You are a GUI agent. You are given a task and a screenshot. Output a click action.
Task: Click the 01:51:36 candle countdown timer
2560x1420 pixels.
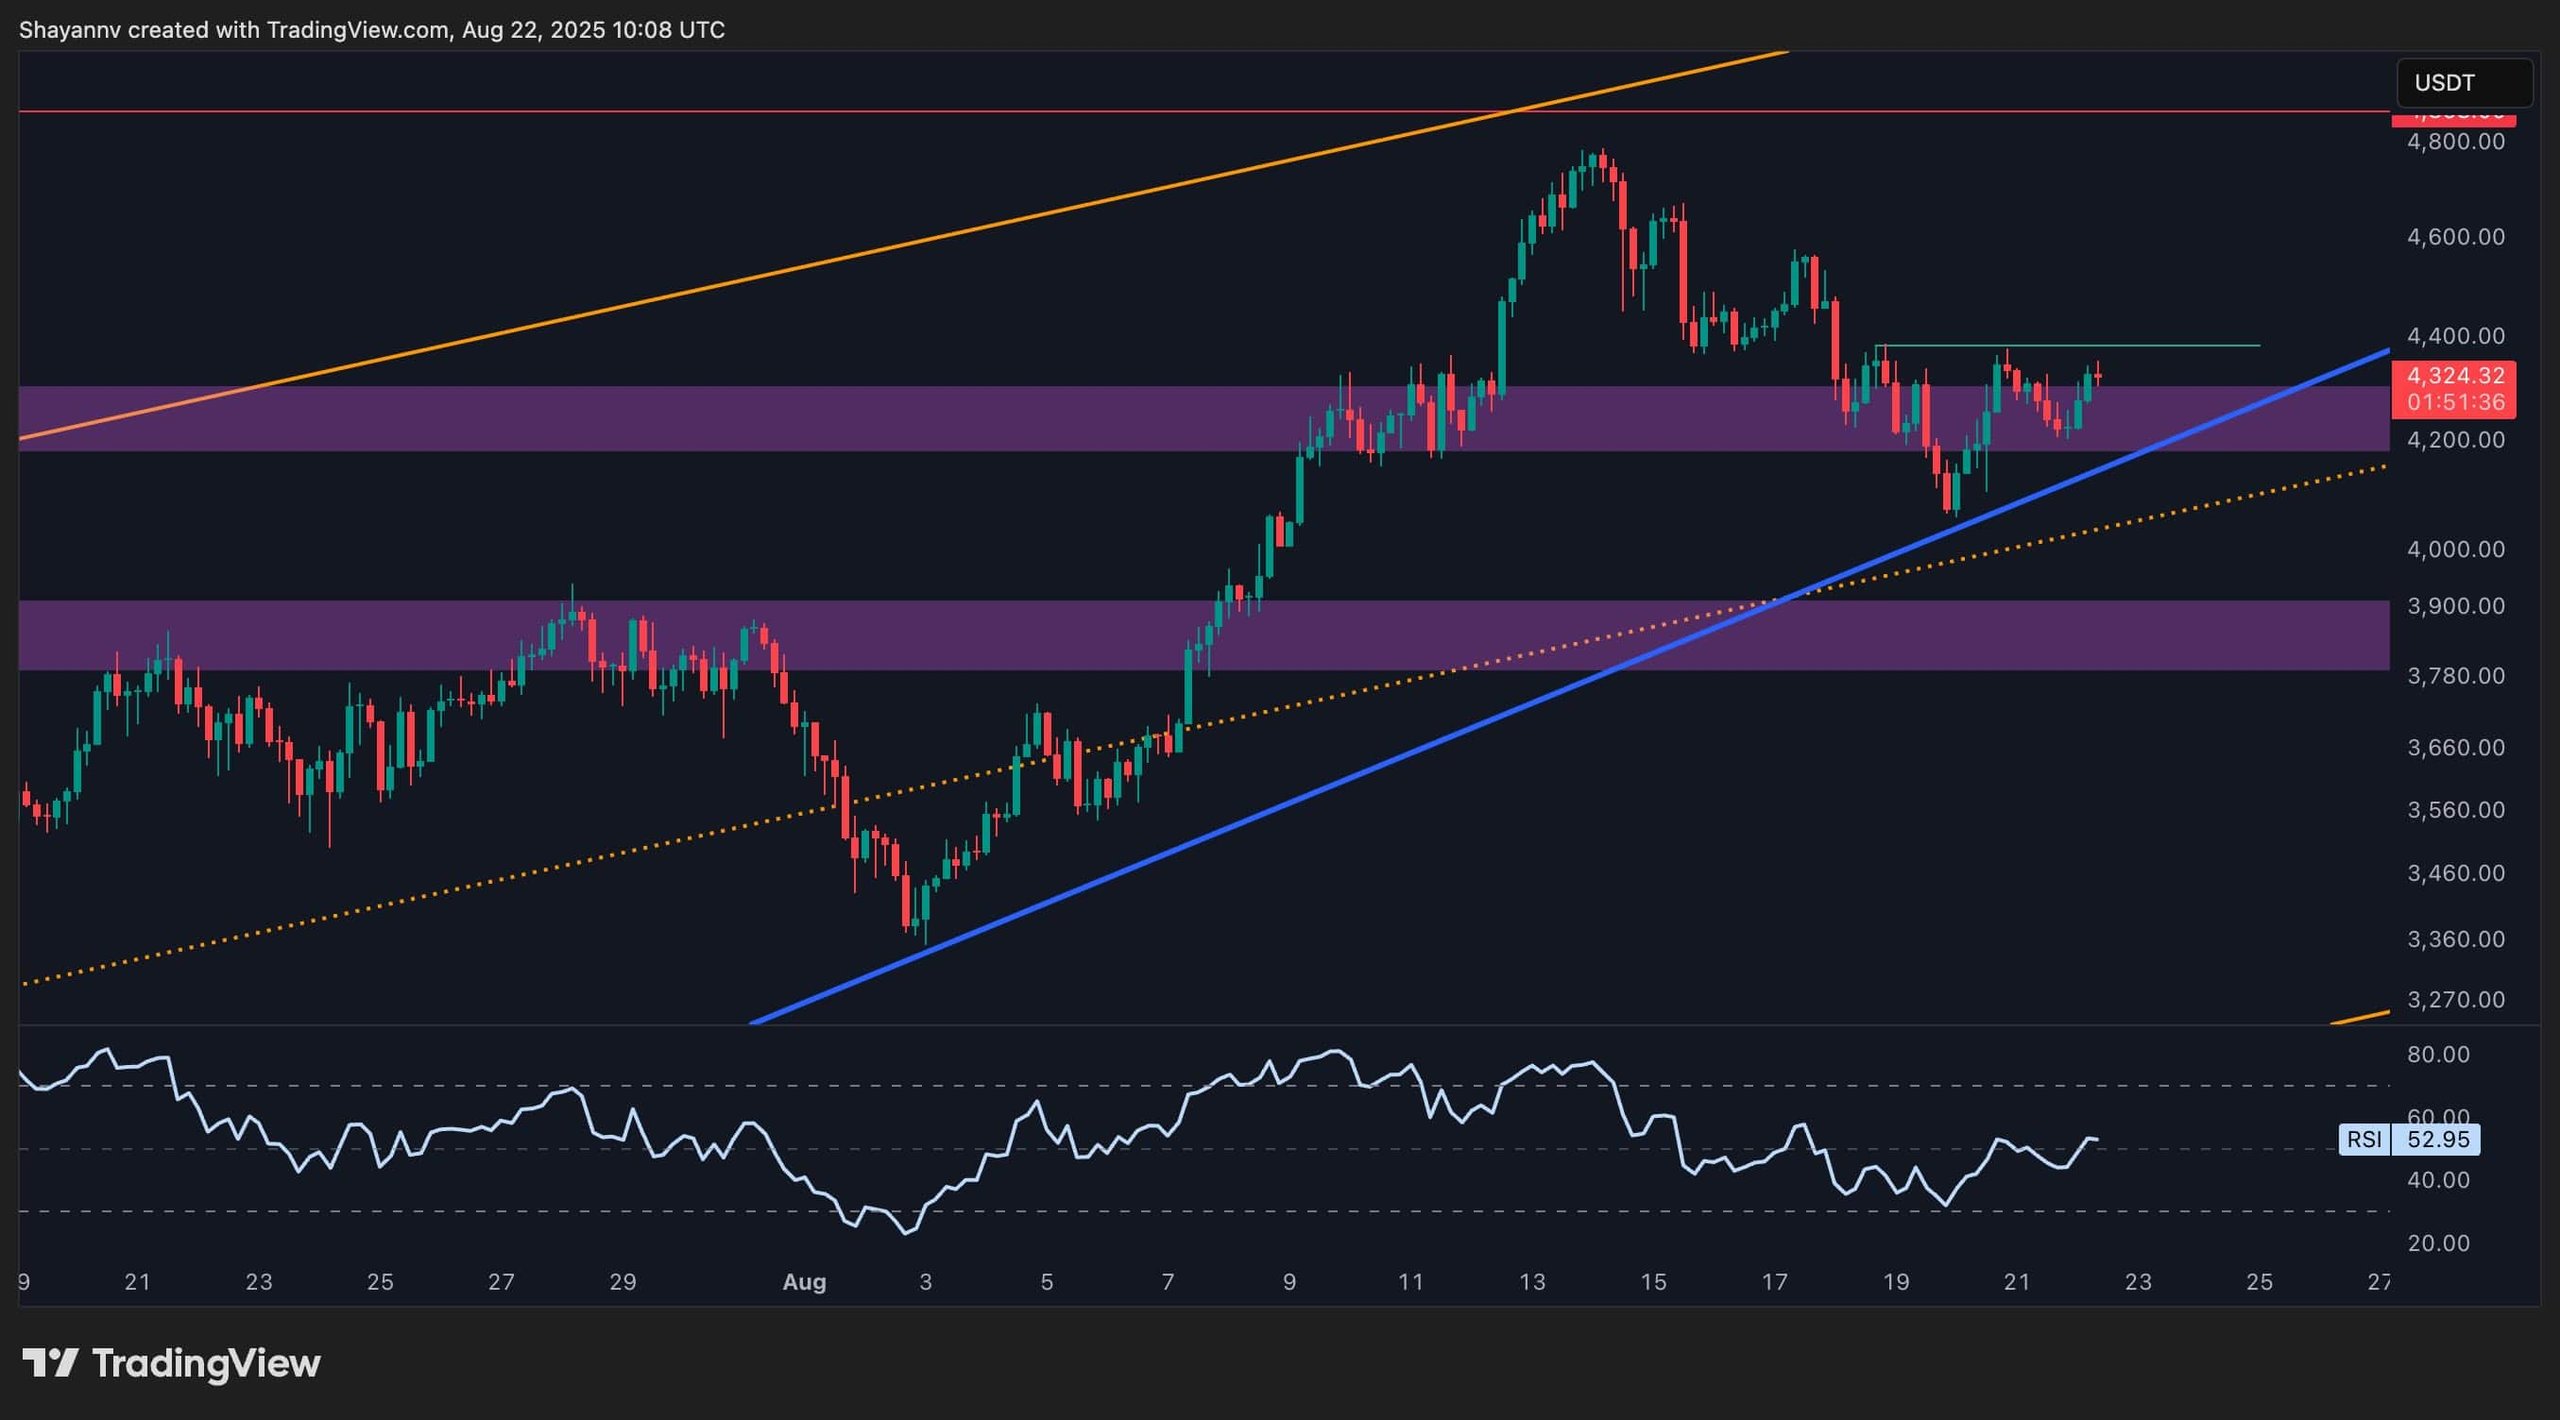tap(2454, 402)
